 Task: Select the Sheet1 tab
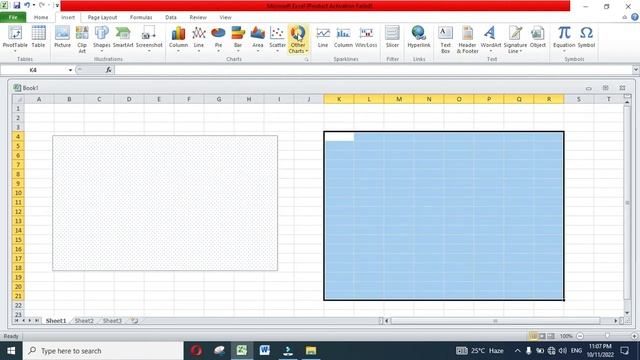tap(56, 321)
